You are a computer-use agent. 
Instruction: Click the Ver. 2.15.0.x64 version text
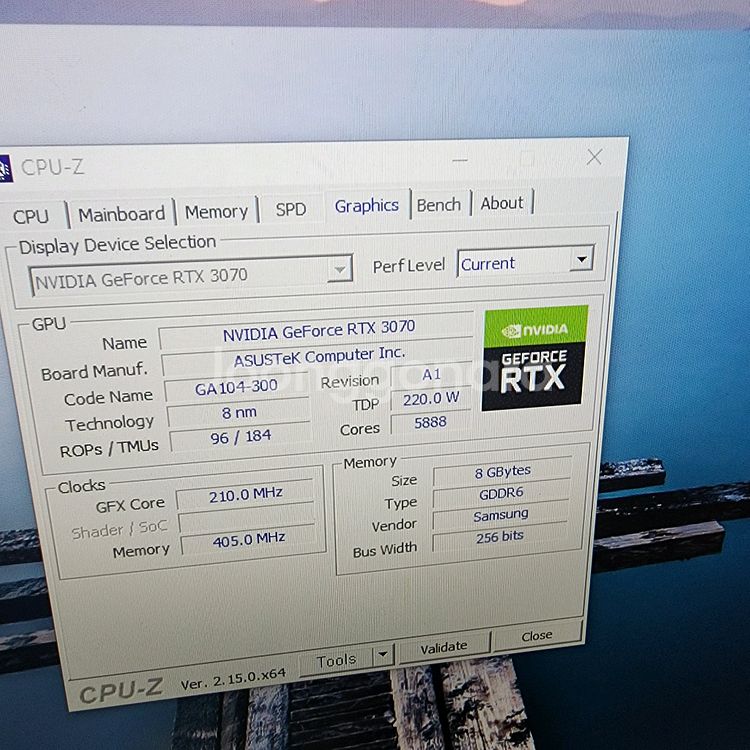coord(233,679)
